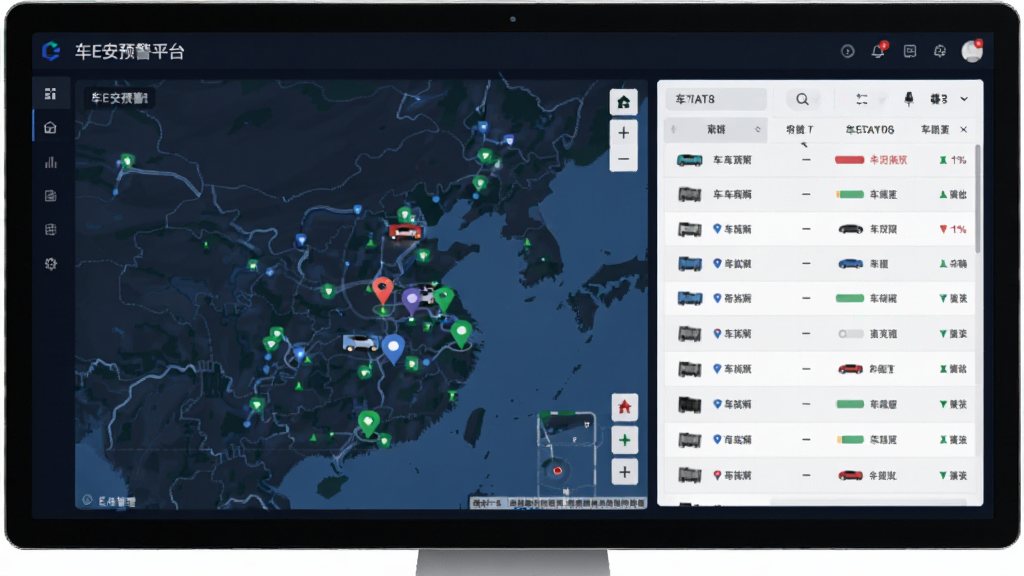
Task: Open the settings gear in the top header
Action: 940,51
